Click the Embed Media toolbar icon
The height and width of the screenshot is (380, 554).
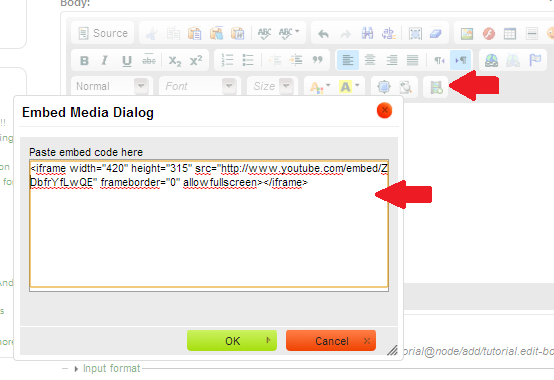coord(436,87)
